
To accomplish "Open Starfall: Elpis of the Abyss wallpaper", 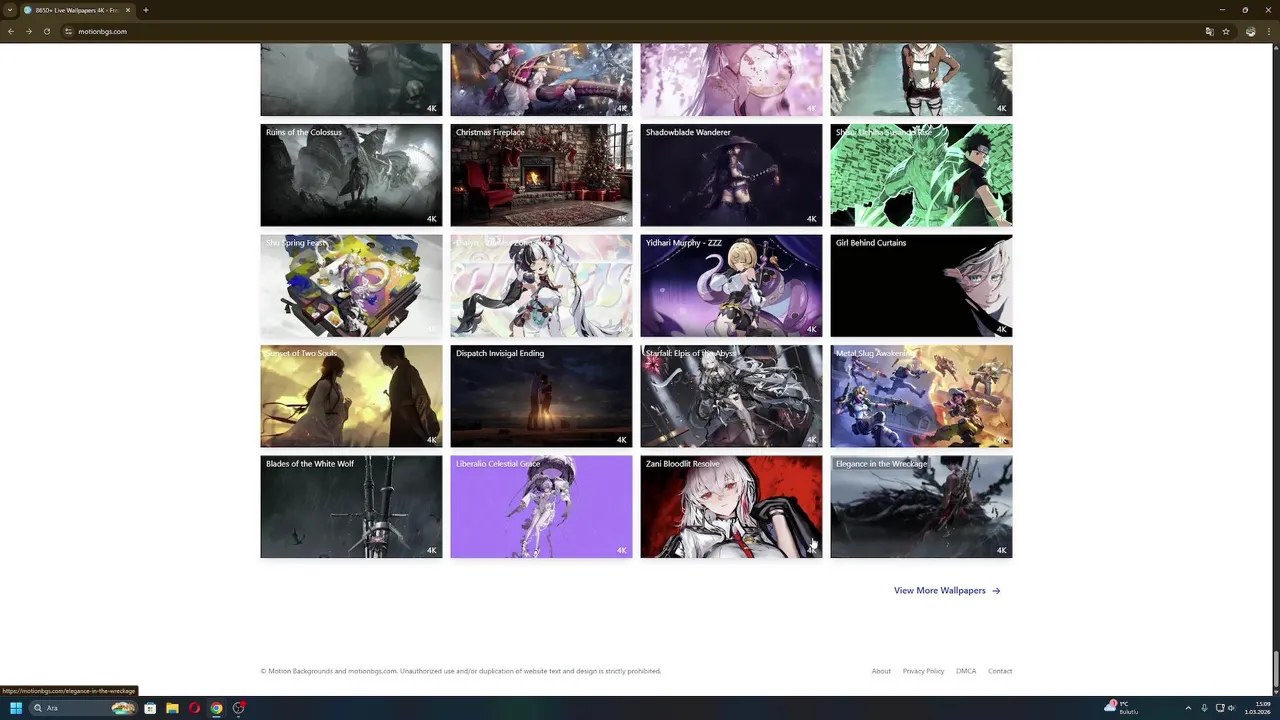I will coord(731,396).
